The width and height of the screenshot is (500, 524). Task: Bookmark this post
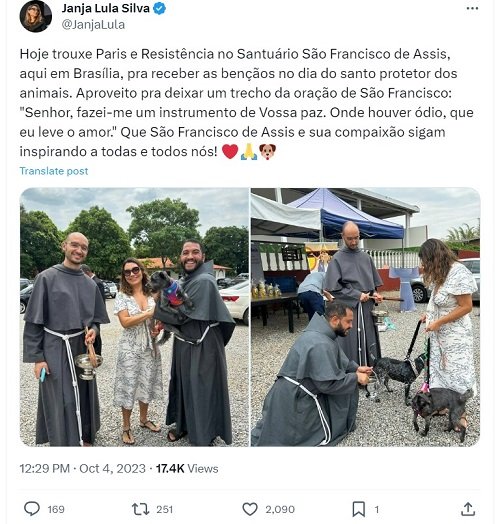point(358,509)
